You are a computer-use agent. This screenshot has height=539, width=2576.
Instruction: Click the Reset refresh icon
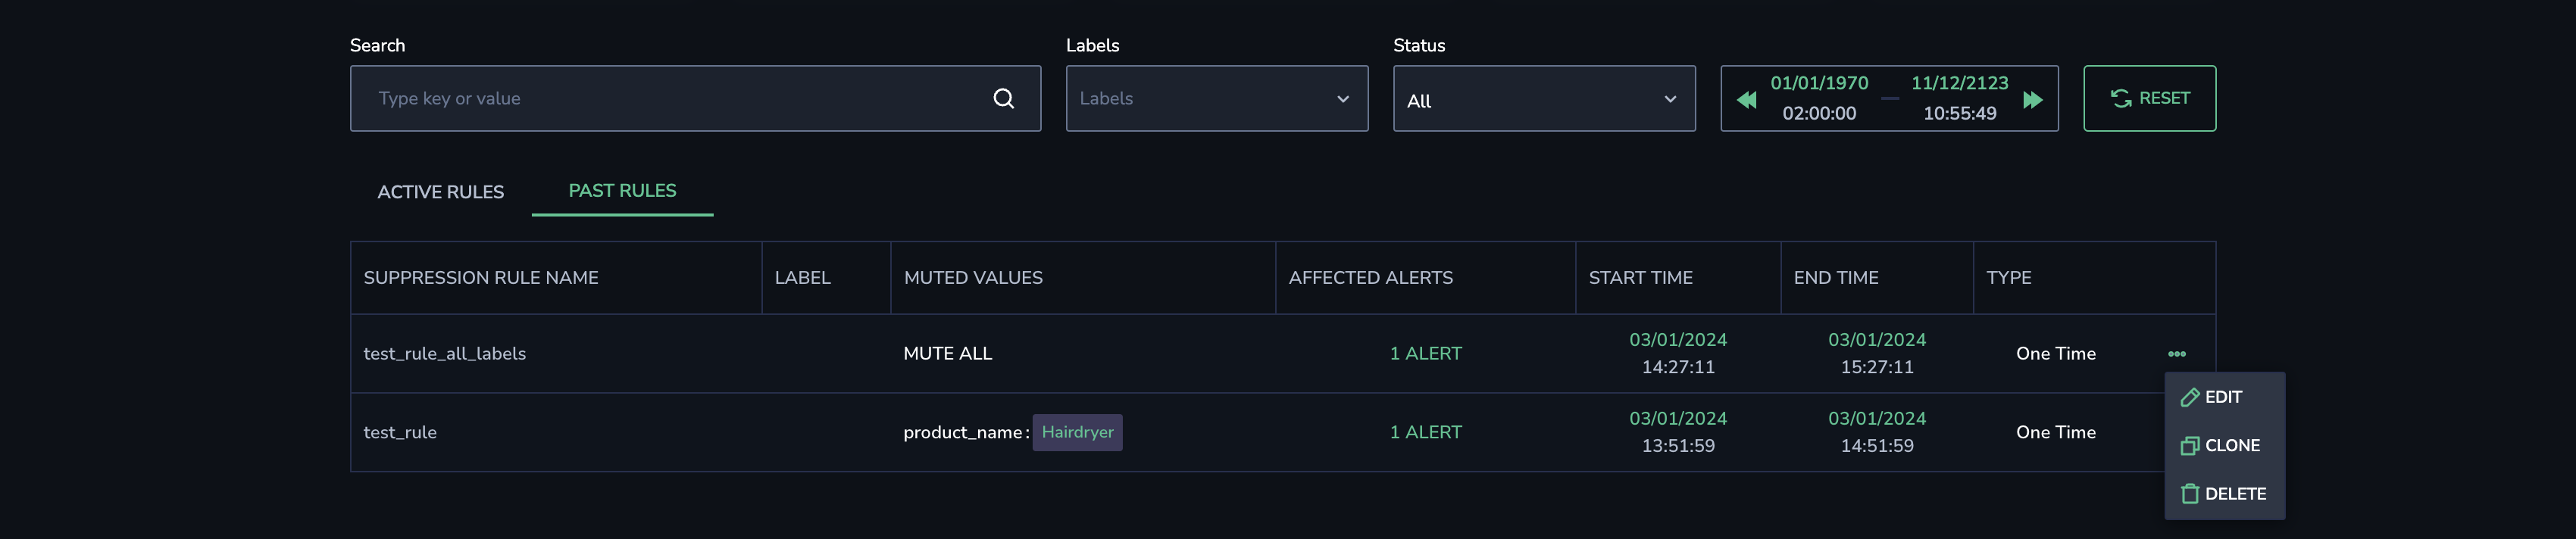[x=2120, y=98]
